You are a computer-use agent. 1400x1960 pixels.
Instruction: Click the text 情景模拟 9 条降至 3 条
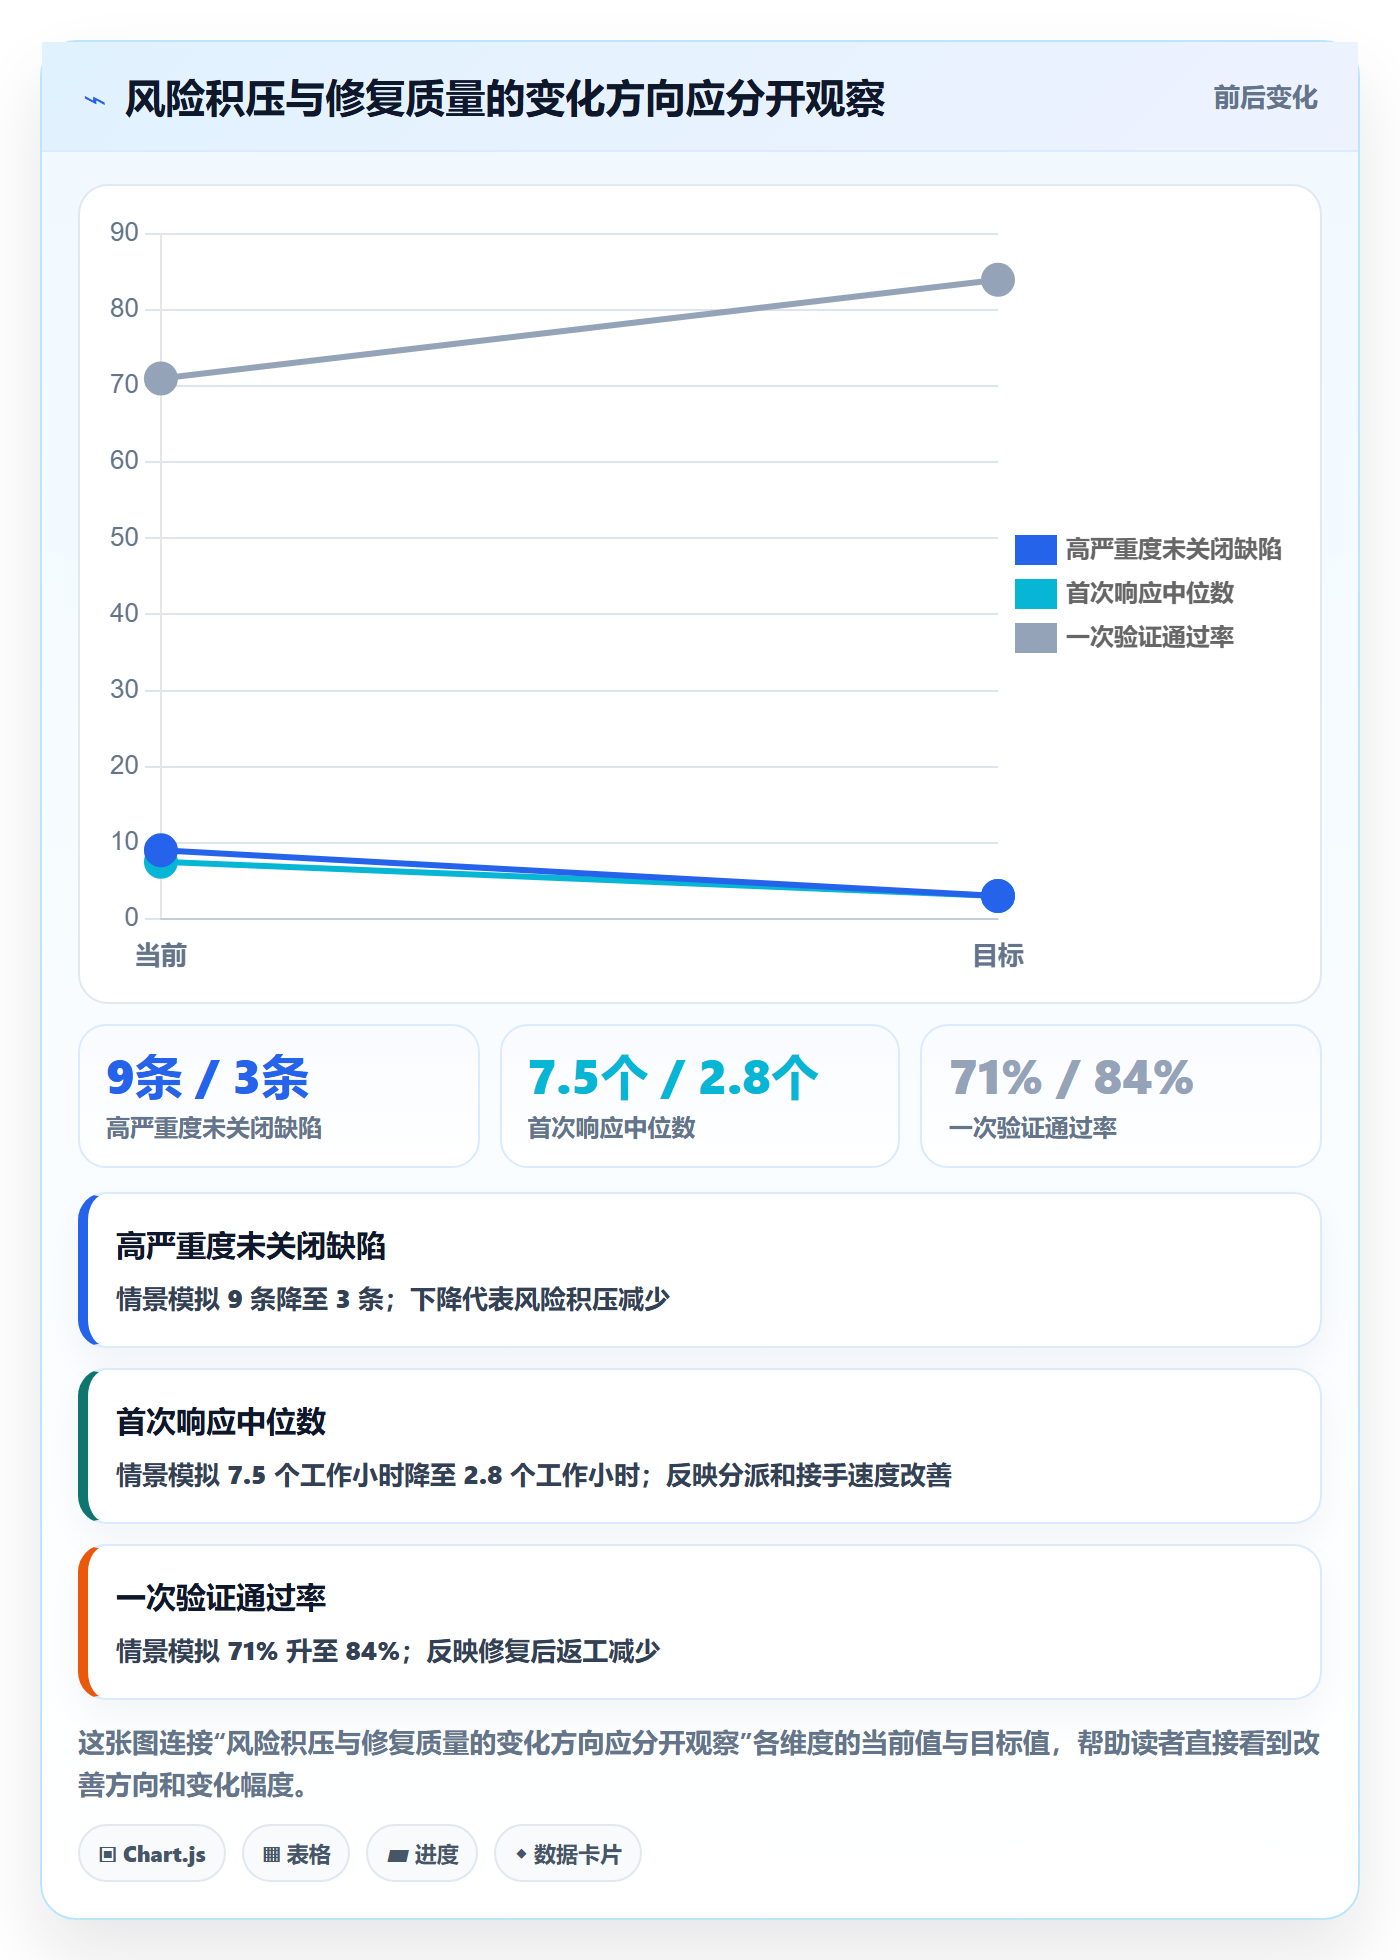point(250,1299)
